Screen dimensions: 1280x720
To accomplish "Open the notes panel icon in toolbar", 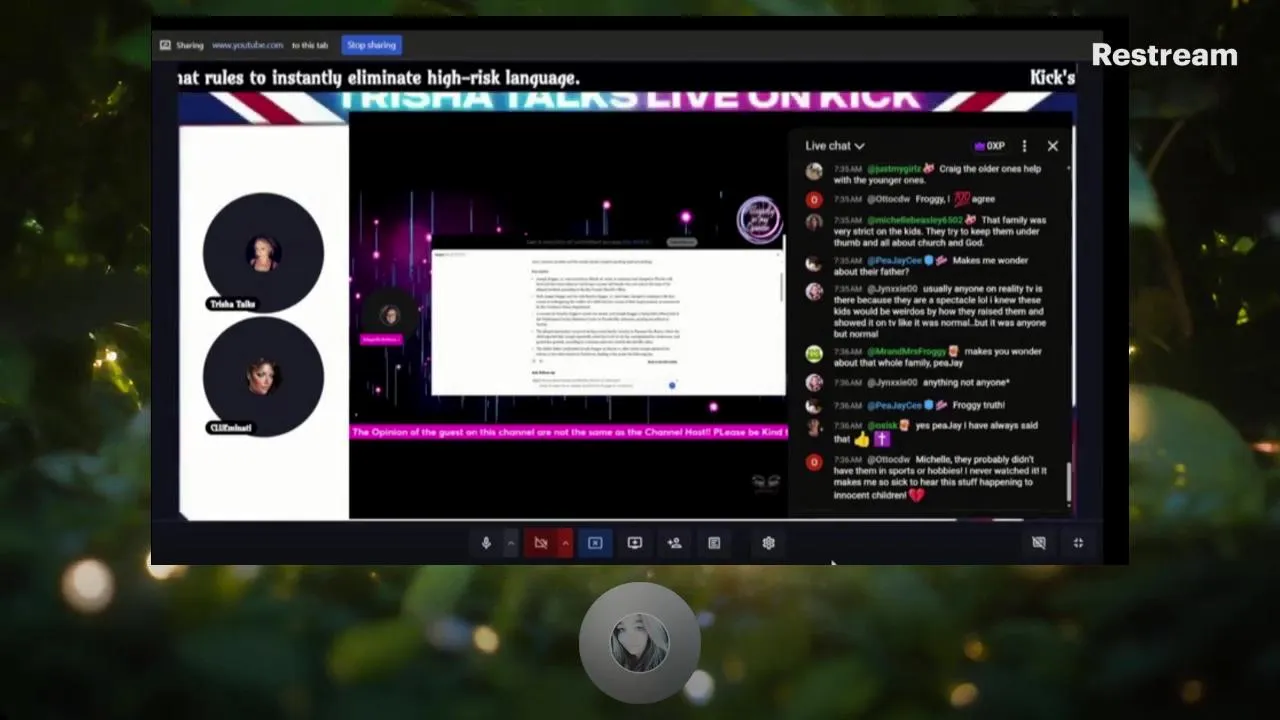I will point(714,543).
